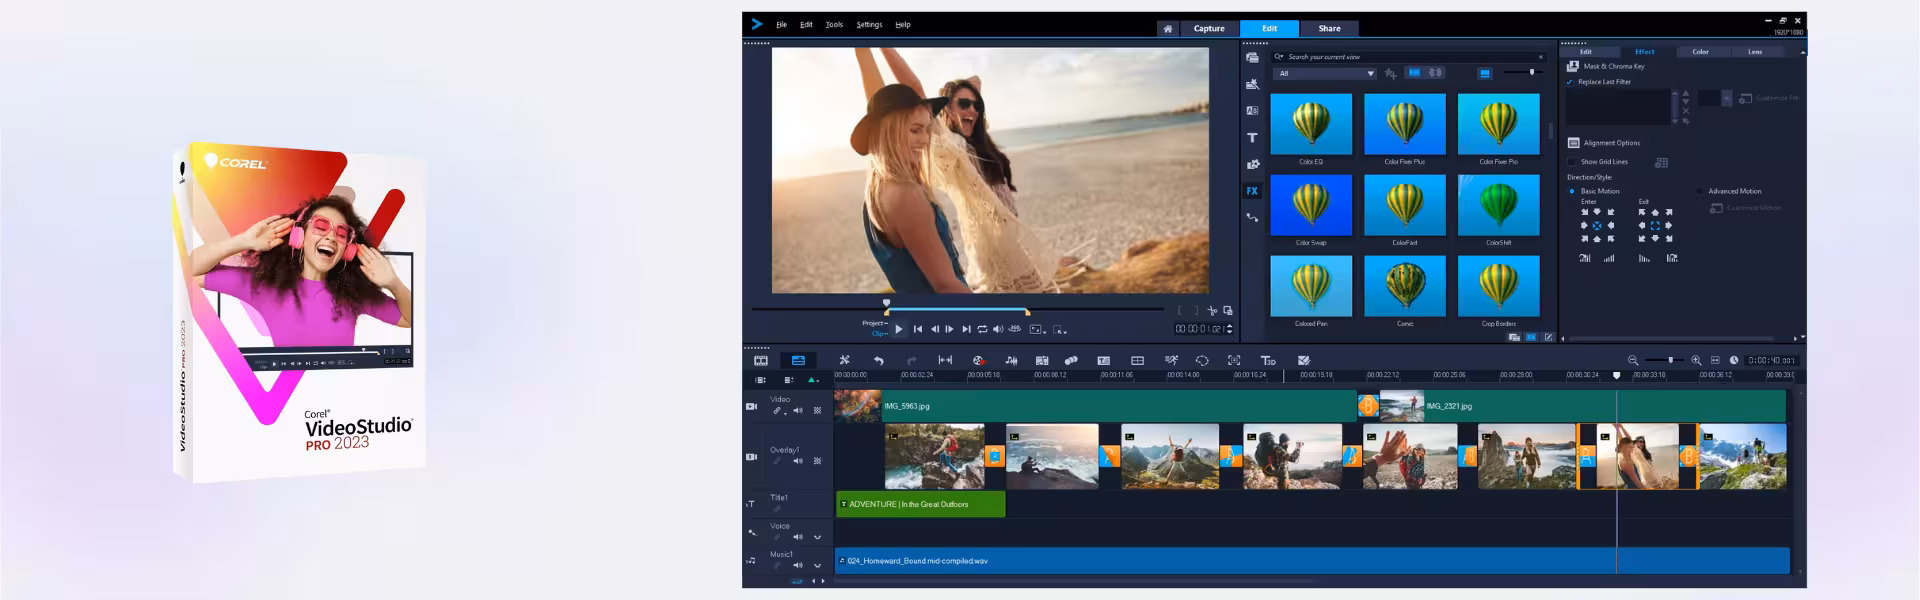Select the Advanced Motion radio button
Screen dimensions: 1920x600
(x=1700, y=191)
